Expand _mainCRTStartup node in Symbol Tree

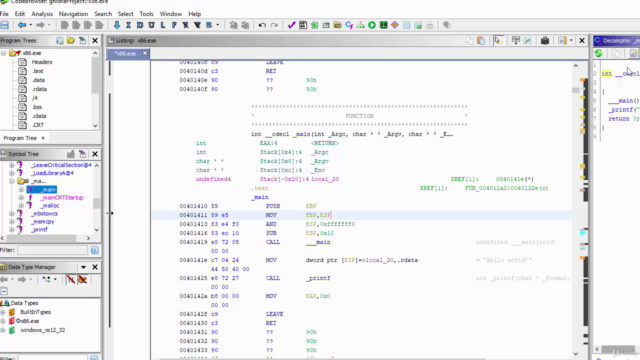click(21, 198)
